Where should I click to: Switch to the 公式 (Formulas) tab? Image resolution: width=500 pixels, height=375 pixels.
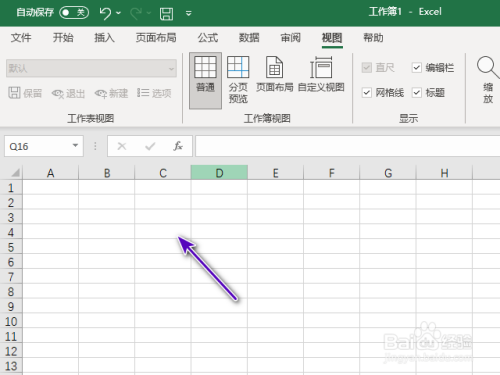208,38
